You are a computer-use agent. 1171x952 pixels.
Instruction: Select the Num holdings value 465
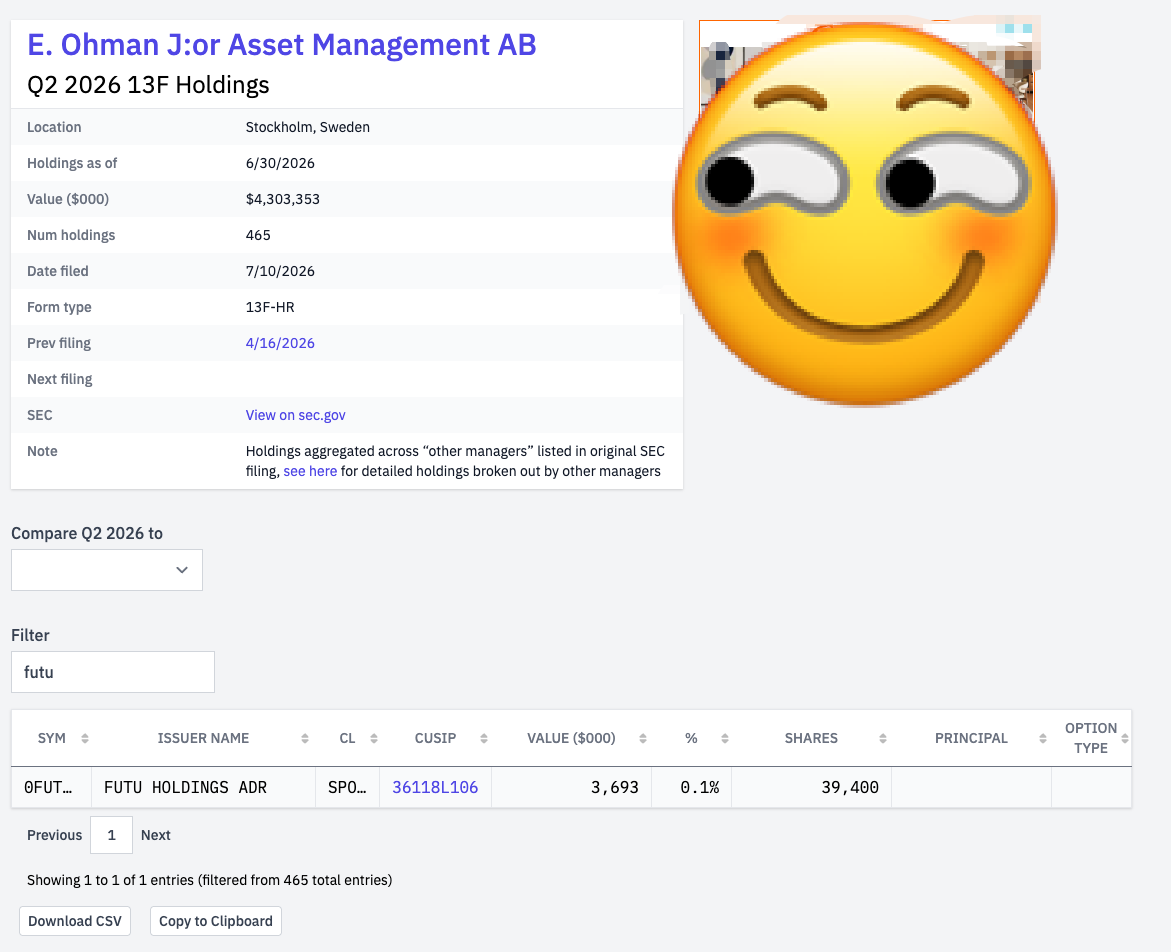click(x=258, y=236)
